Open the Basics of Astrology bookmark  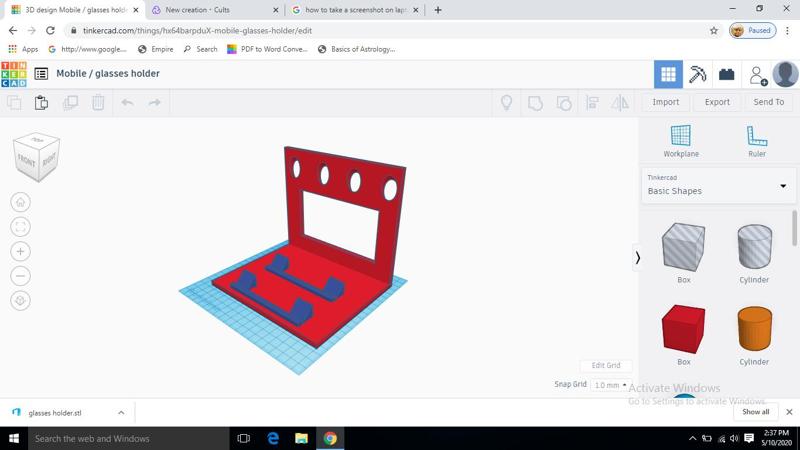(357, 49)
